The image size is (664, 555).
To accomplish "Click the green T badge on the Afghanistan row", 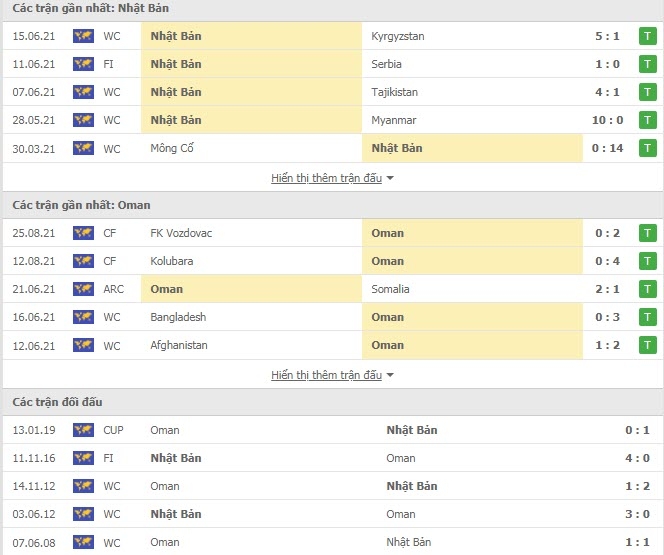I will point(647,345).
